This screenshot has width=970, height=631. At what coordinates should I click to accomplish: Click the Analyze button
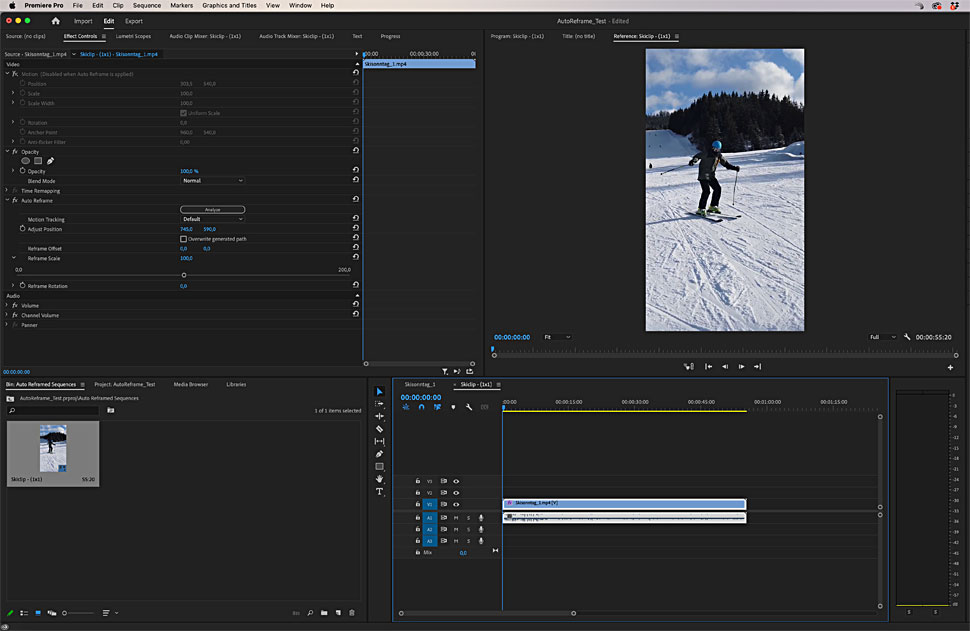pos(212,210)
